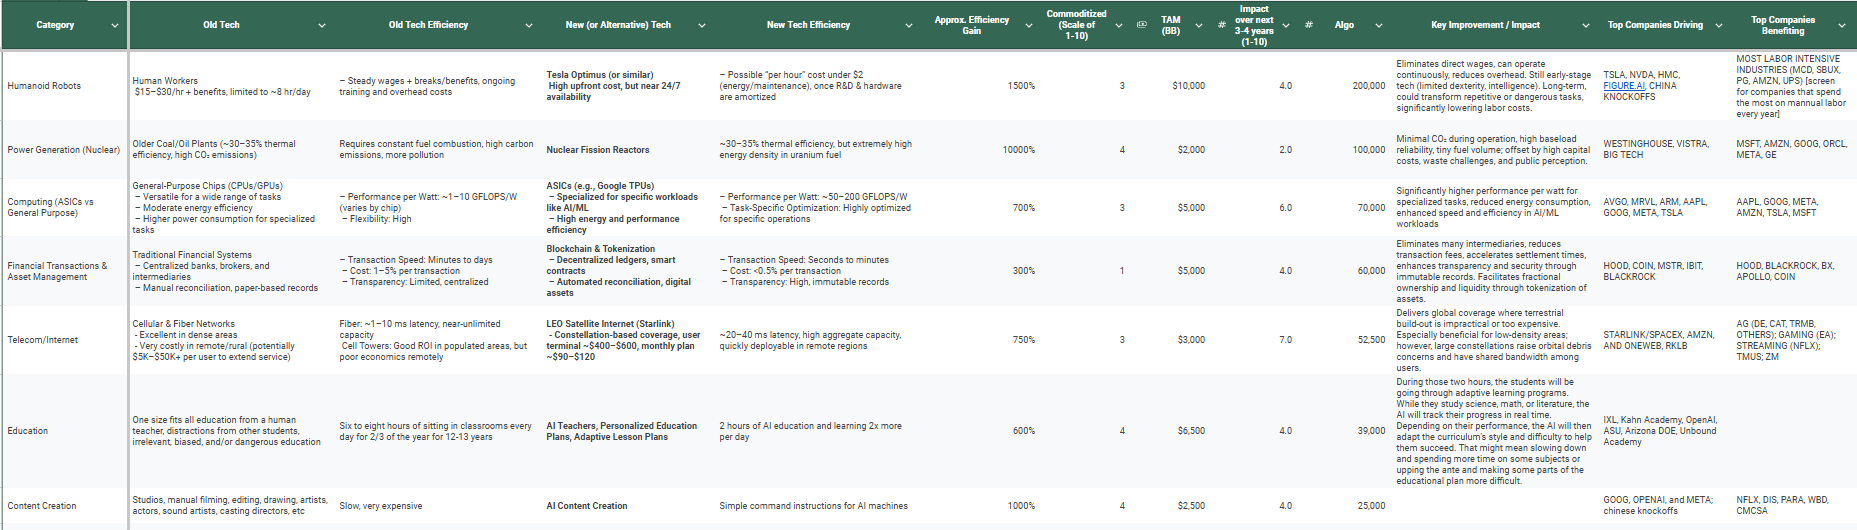Select the Financial Transactions & Asset Management cell

(x=64, y=271)
